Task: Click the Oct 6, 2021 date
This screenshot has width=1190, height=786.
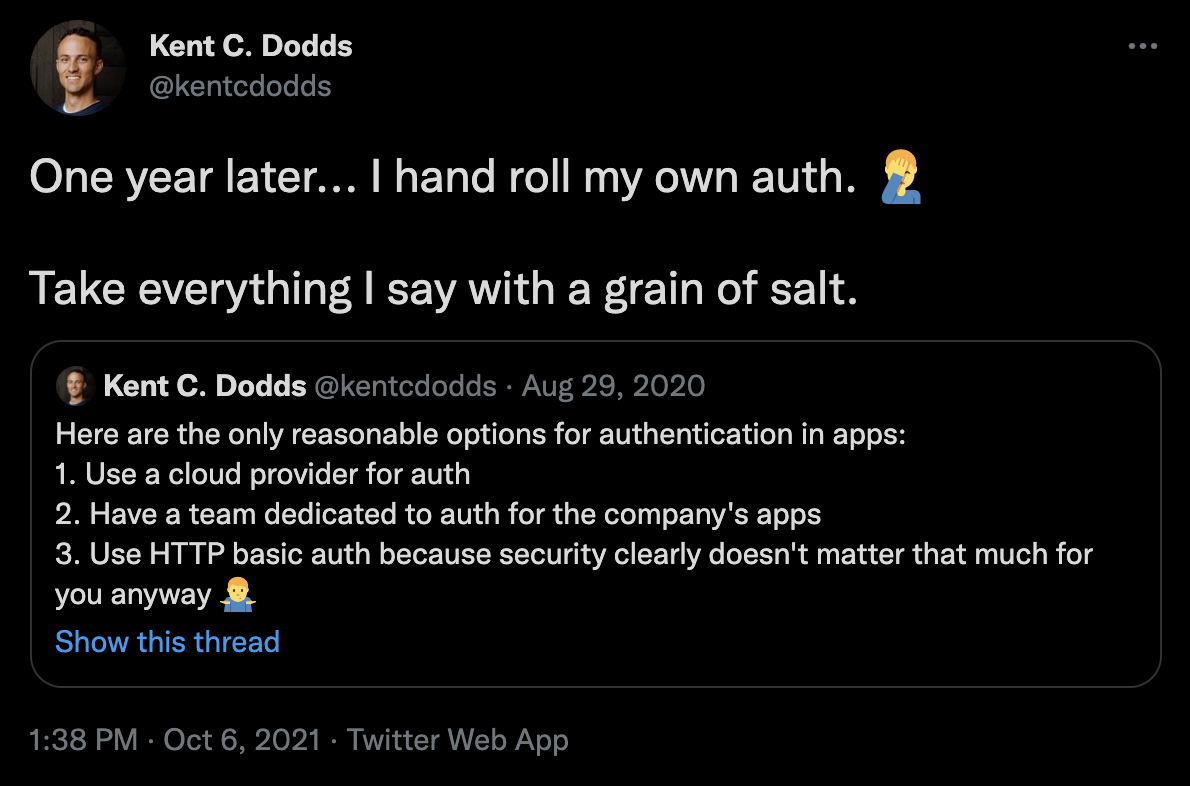Action: click(x=241, y=740)
